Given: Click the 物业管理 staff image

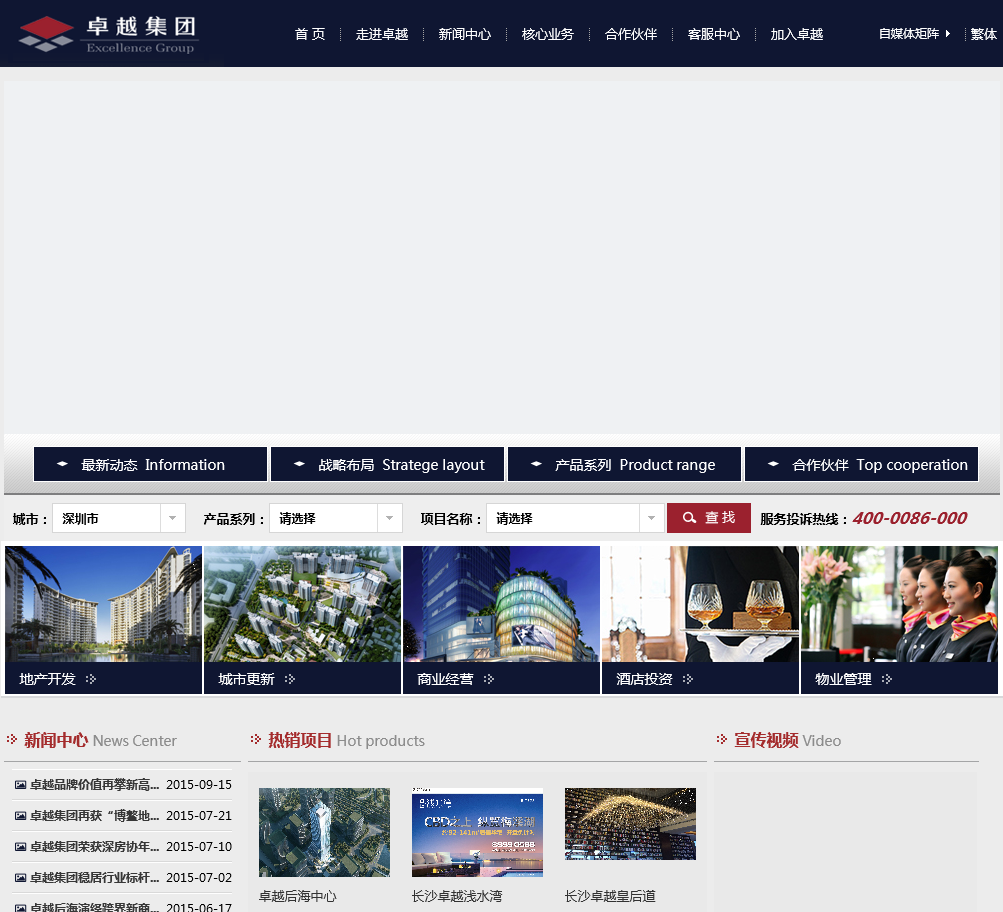Looking at the screenshot, I should point(899,604).
